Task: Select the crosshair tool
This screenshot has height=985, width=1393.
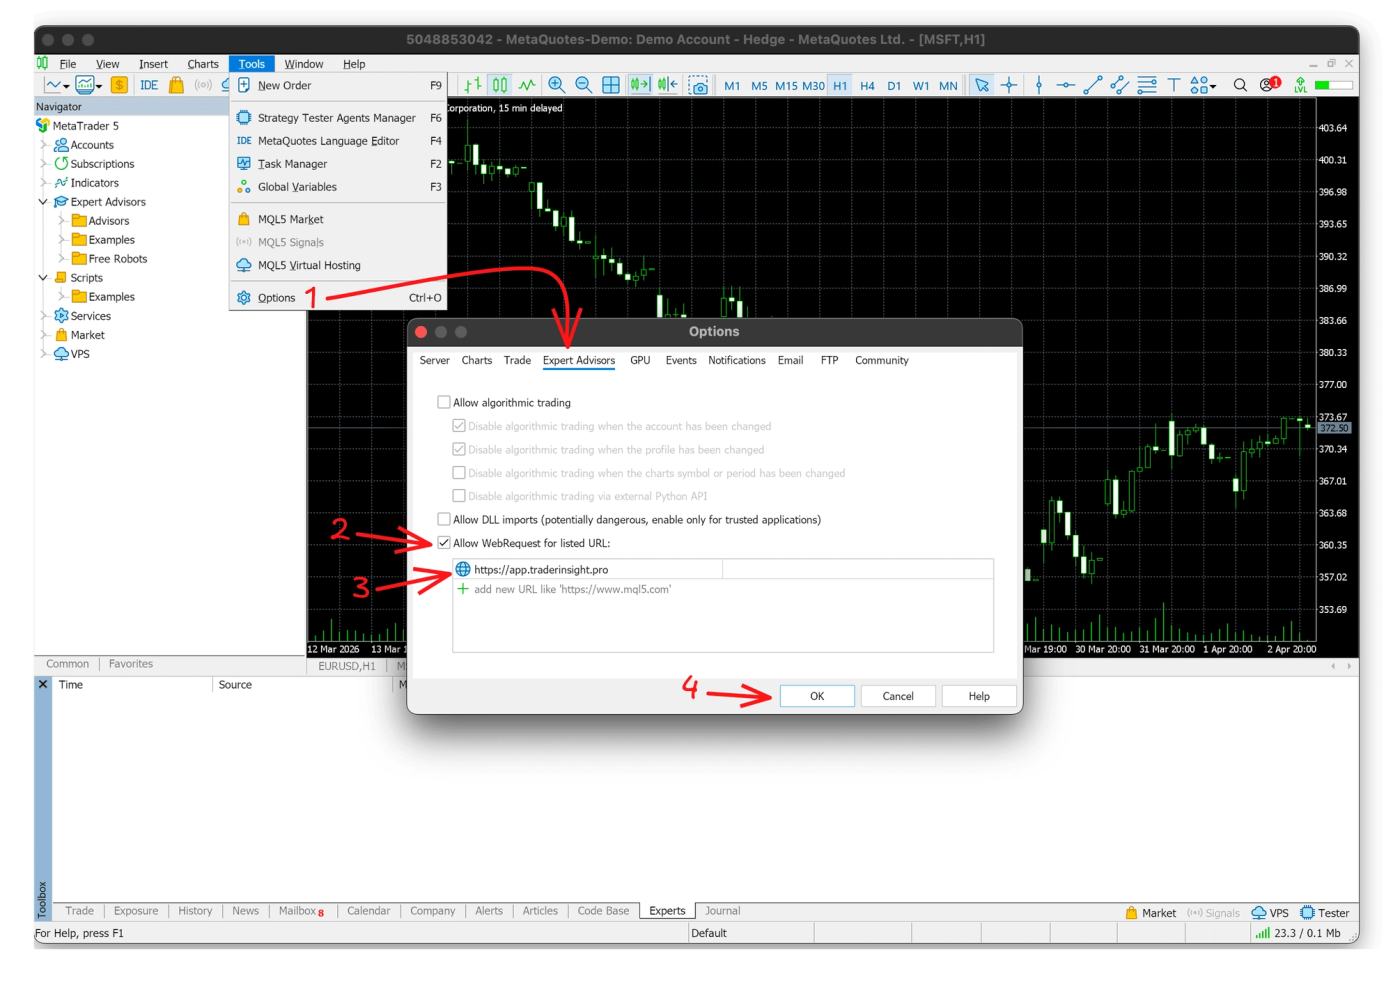Action: click(x=1009, y=85)
